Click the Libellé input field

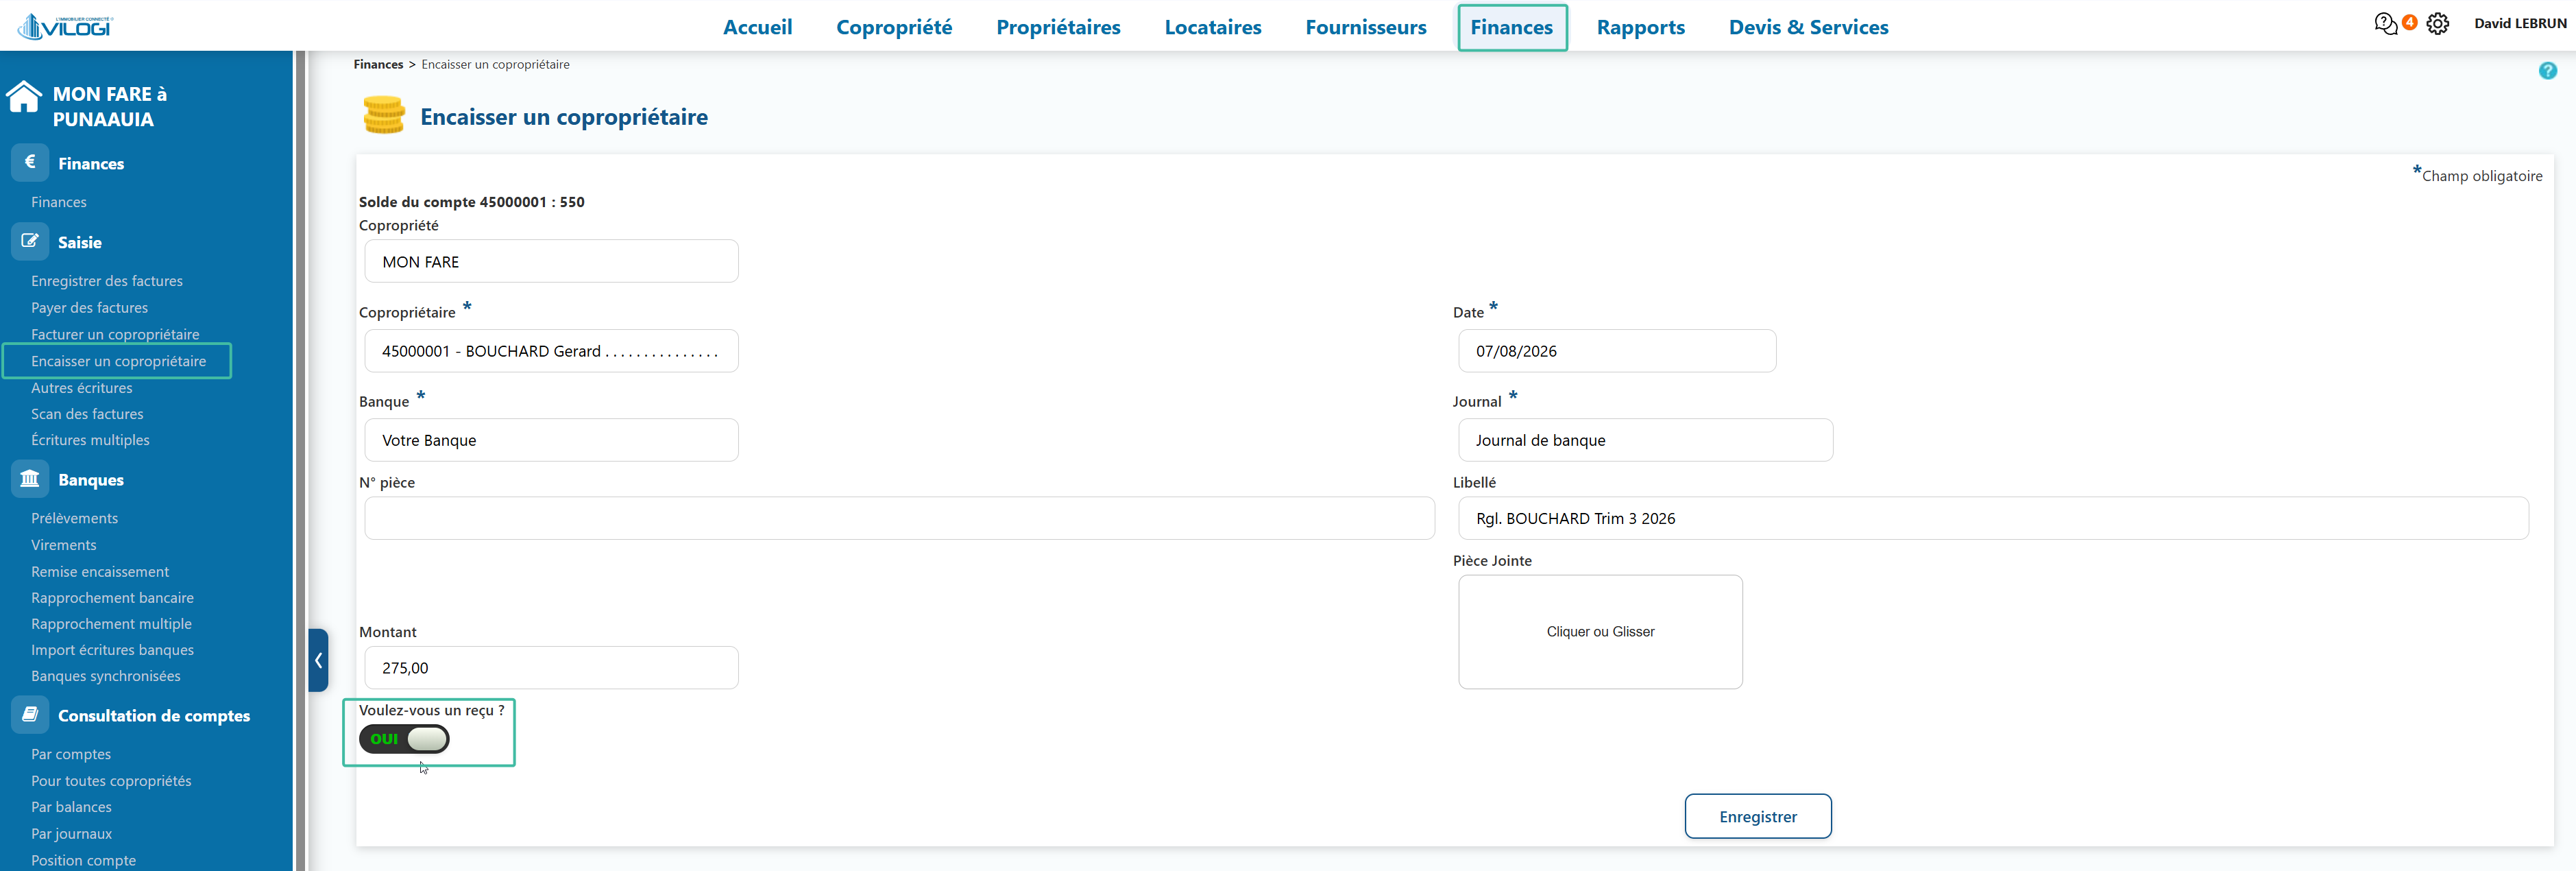pos(1993,518)
